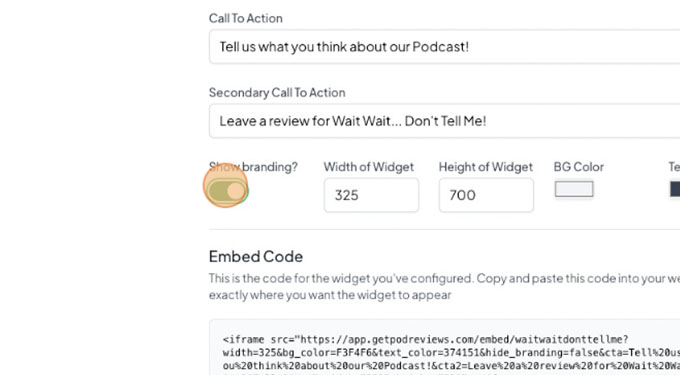Click the 'Height of Widget' label
This screenshot has height=375, width=680.
click(x=486, y=167)
